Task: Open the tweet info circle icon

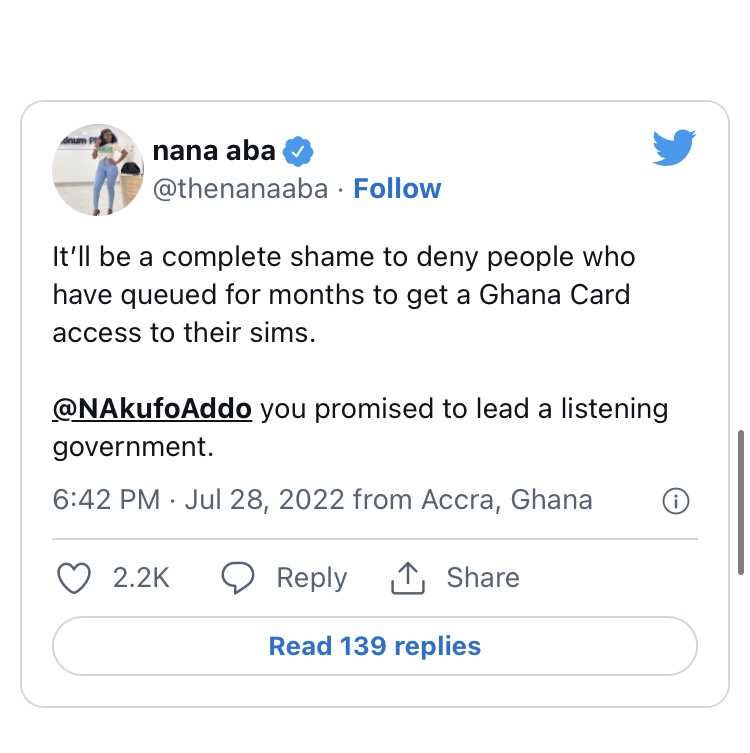Action: coord(676,501)
